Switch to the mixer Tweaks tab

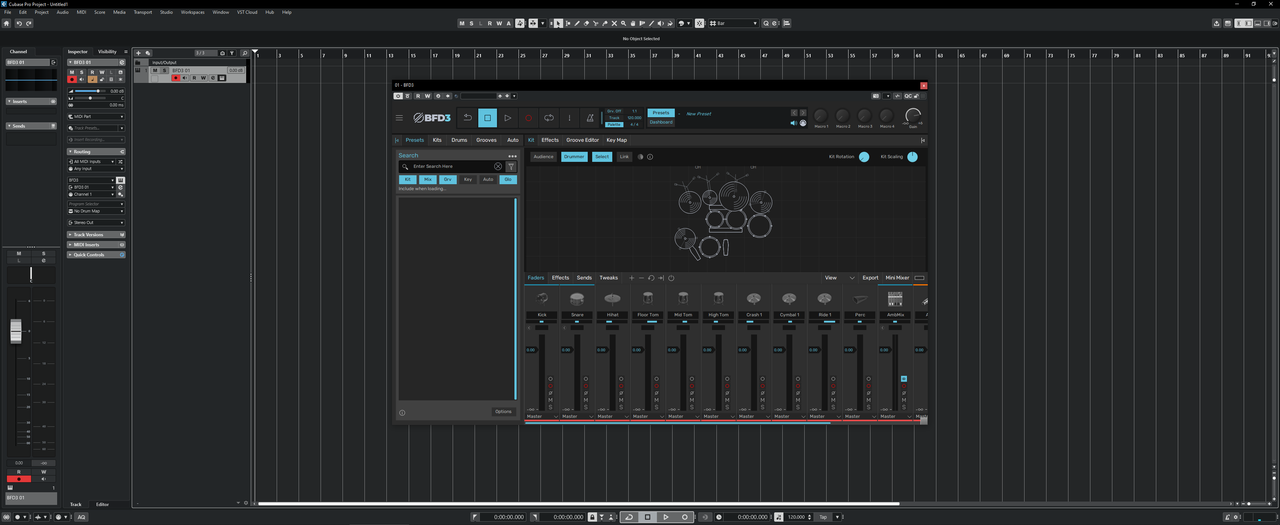[x=609, y=278]
